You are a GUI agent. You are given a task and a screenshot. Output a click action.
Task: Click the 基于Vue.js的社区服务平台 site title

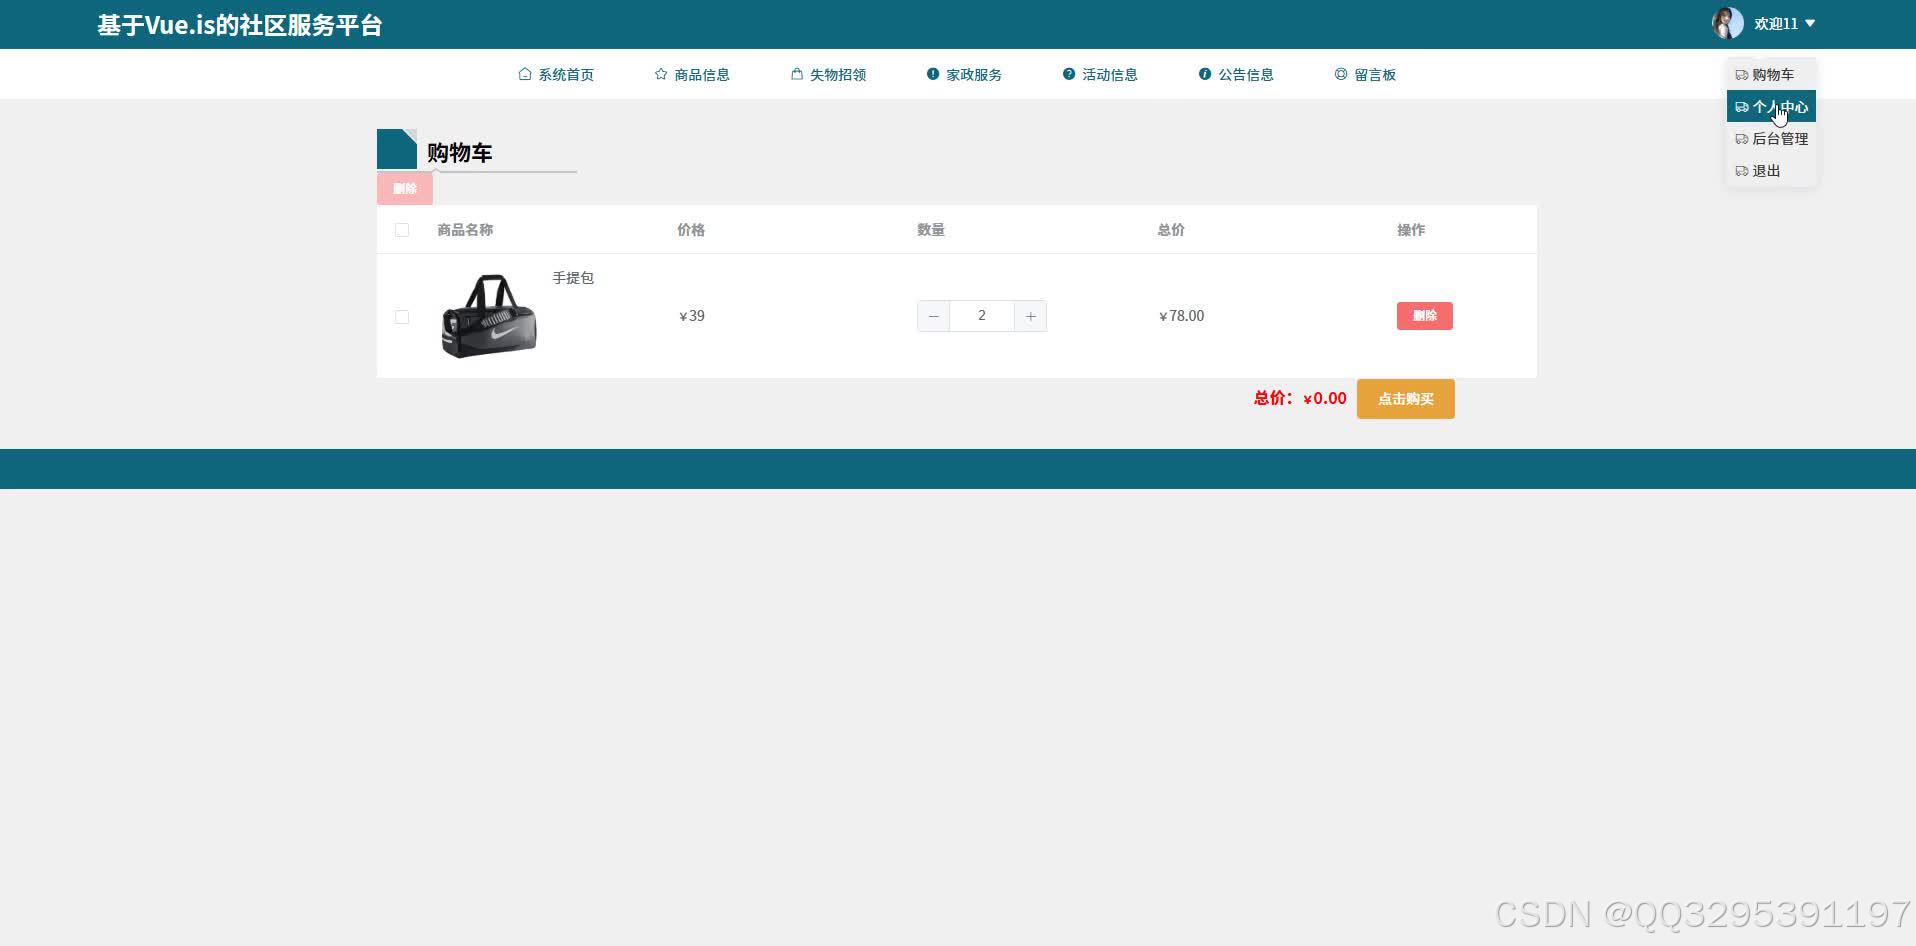pos(240,25)
